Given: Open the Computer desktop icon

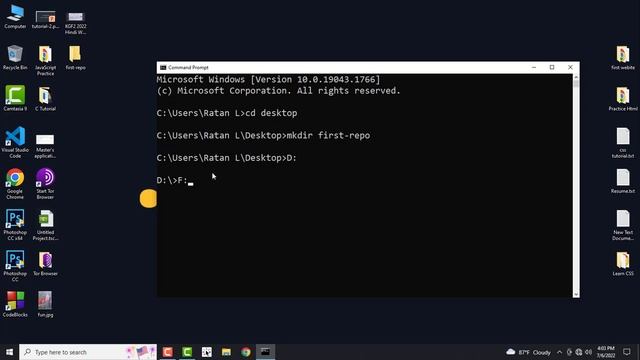Looking at the screenshot, I should [x=15, y=16].
